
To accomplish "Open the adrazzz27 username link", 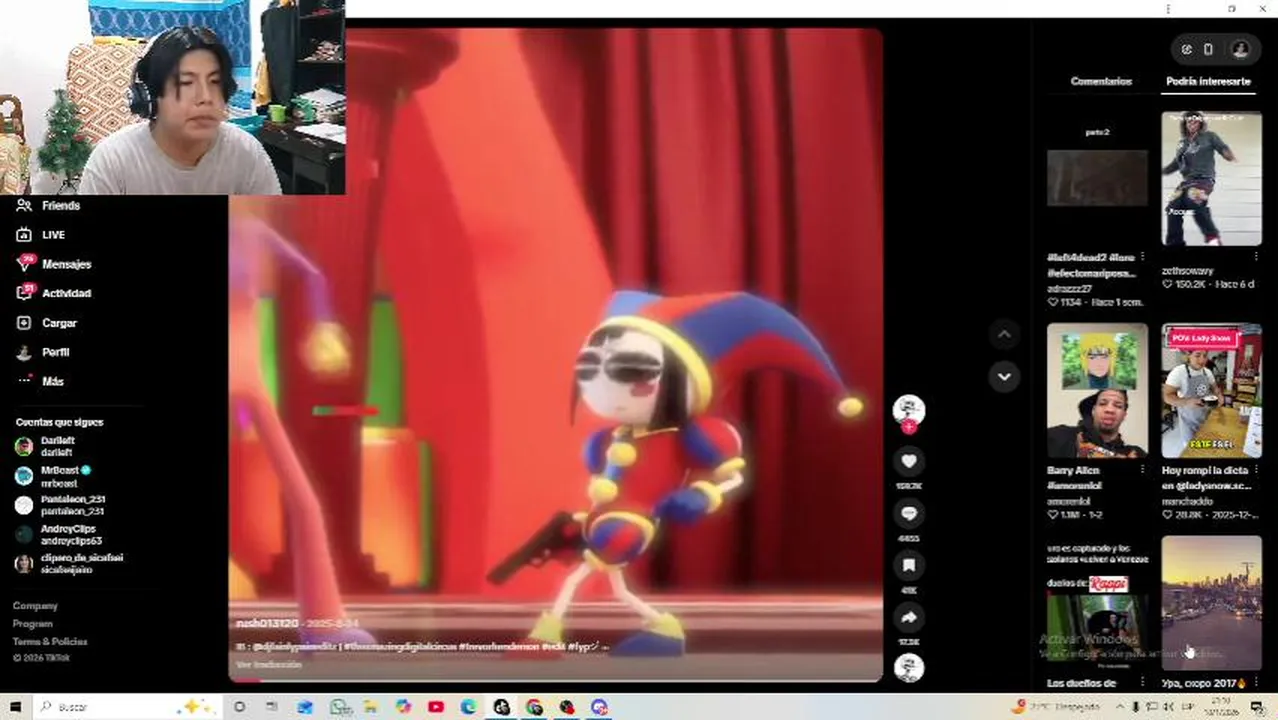I will click(1071, 289).
